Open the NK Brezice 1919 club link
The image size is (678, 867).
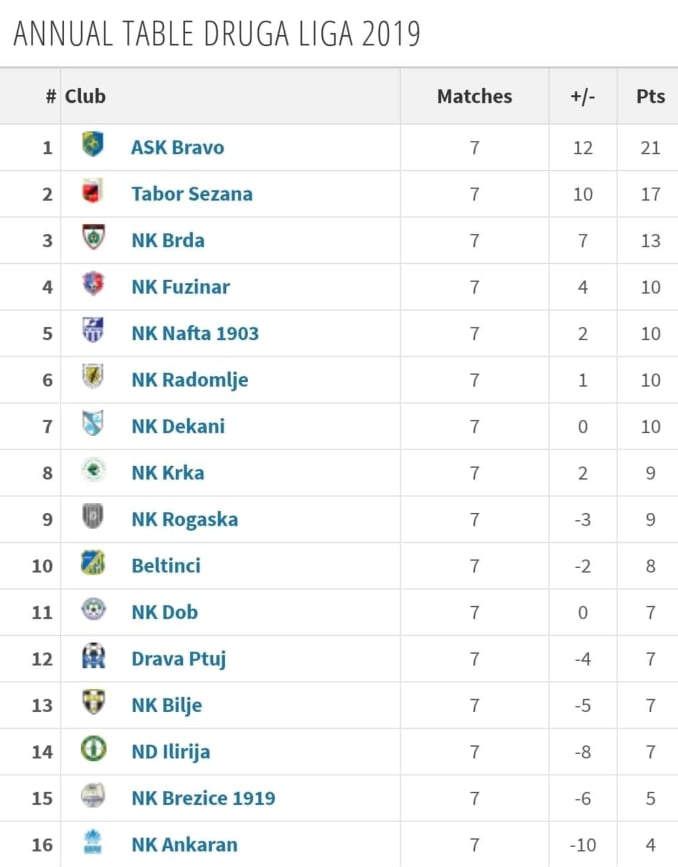203,798
